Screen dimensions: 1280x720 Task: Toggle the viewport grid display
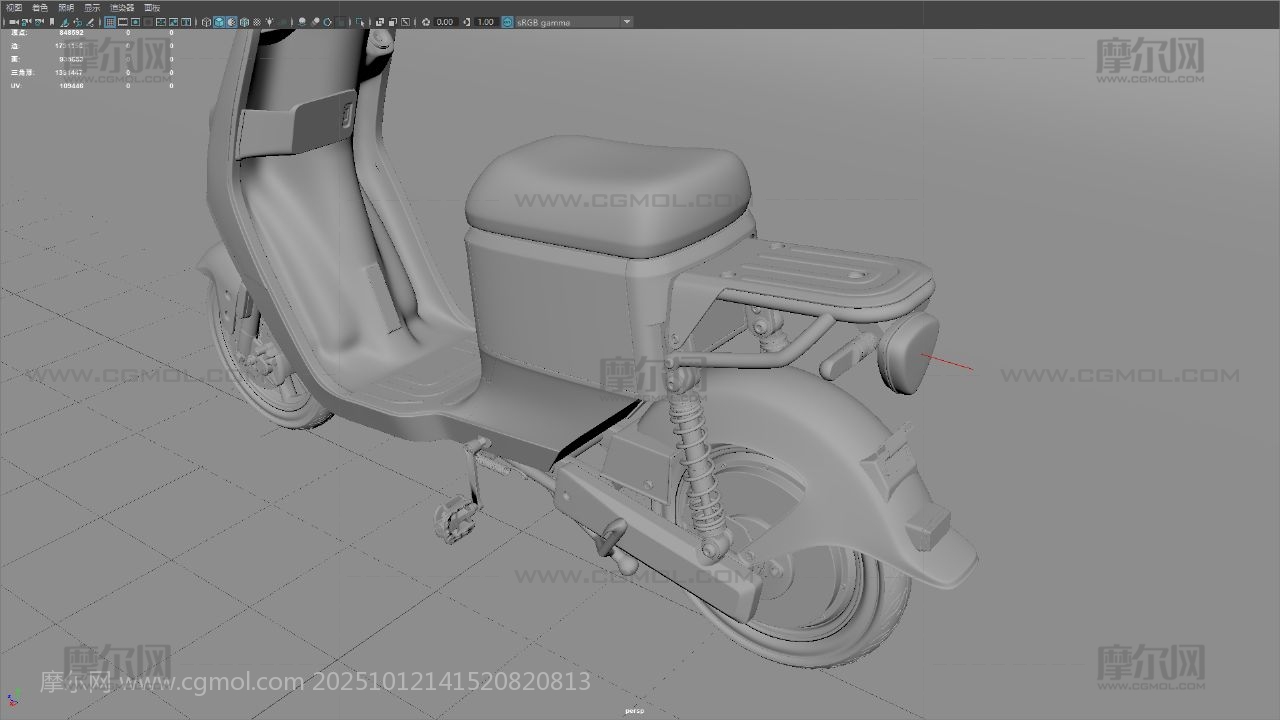click(x=110, y=21)
